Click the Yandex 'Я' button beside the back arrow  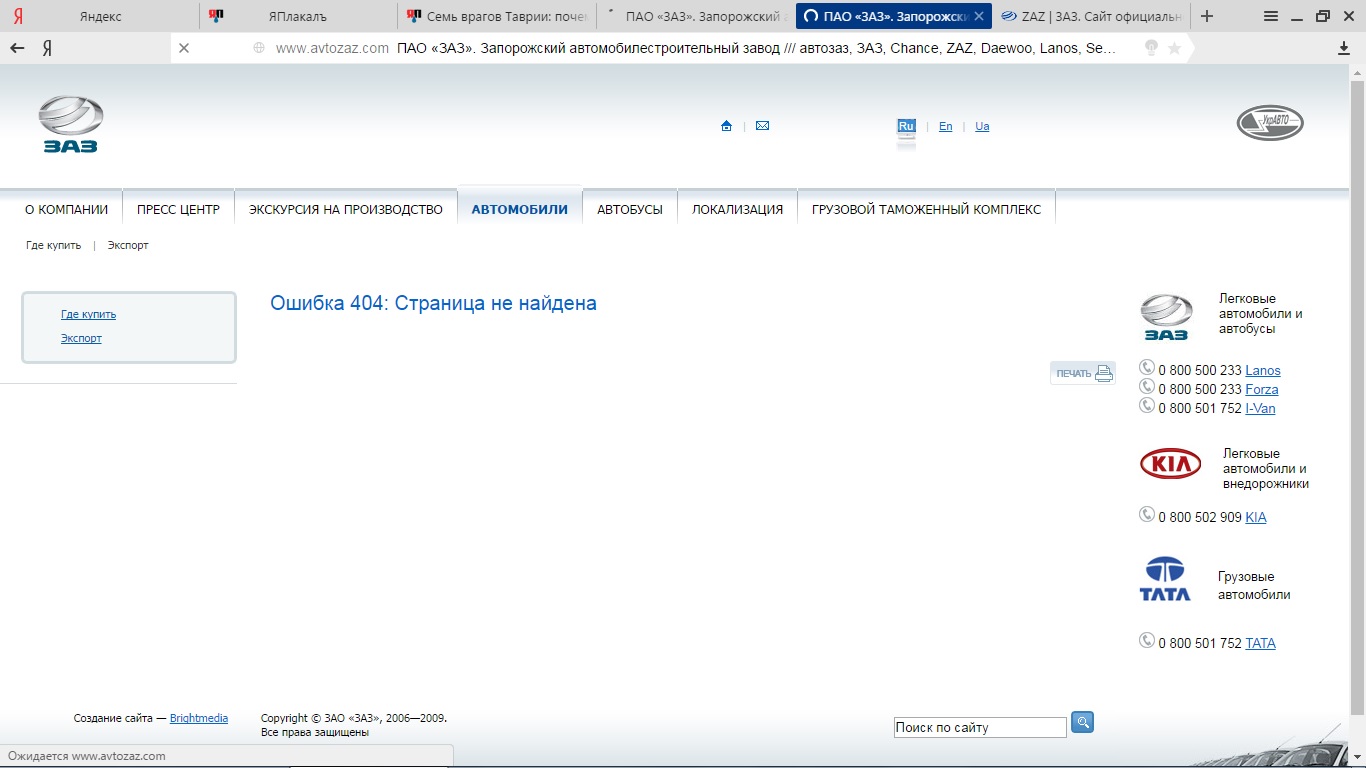coord(47,48)
